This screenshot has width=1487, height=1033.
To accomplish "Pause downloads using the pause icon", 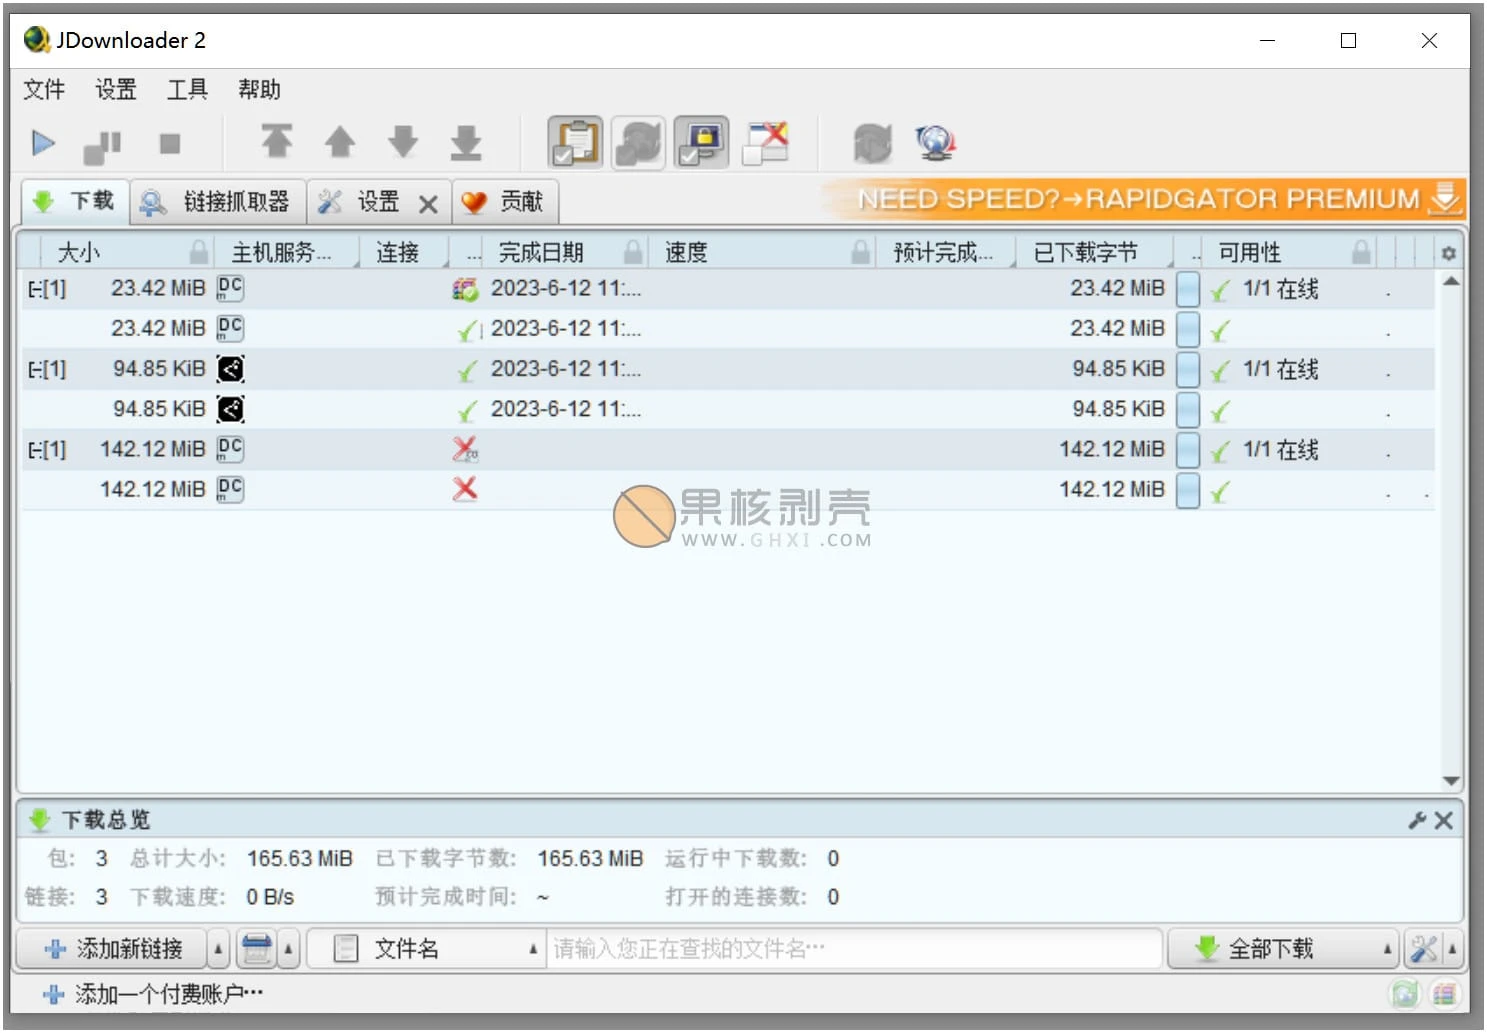I will 101,143.
